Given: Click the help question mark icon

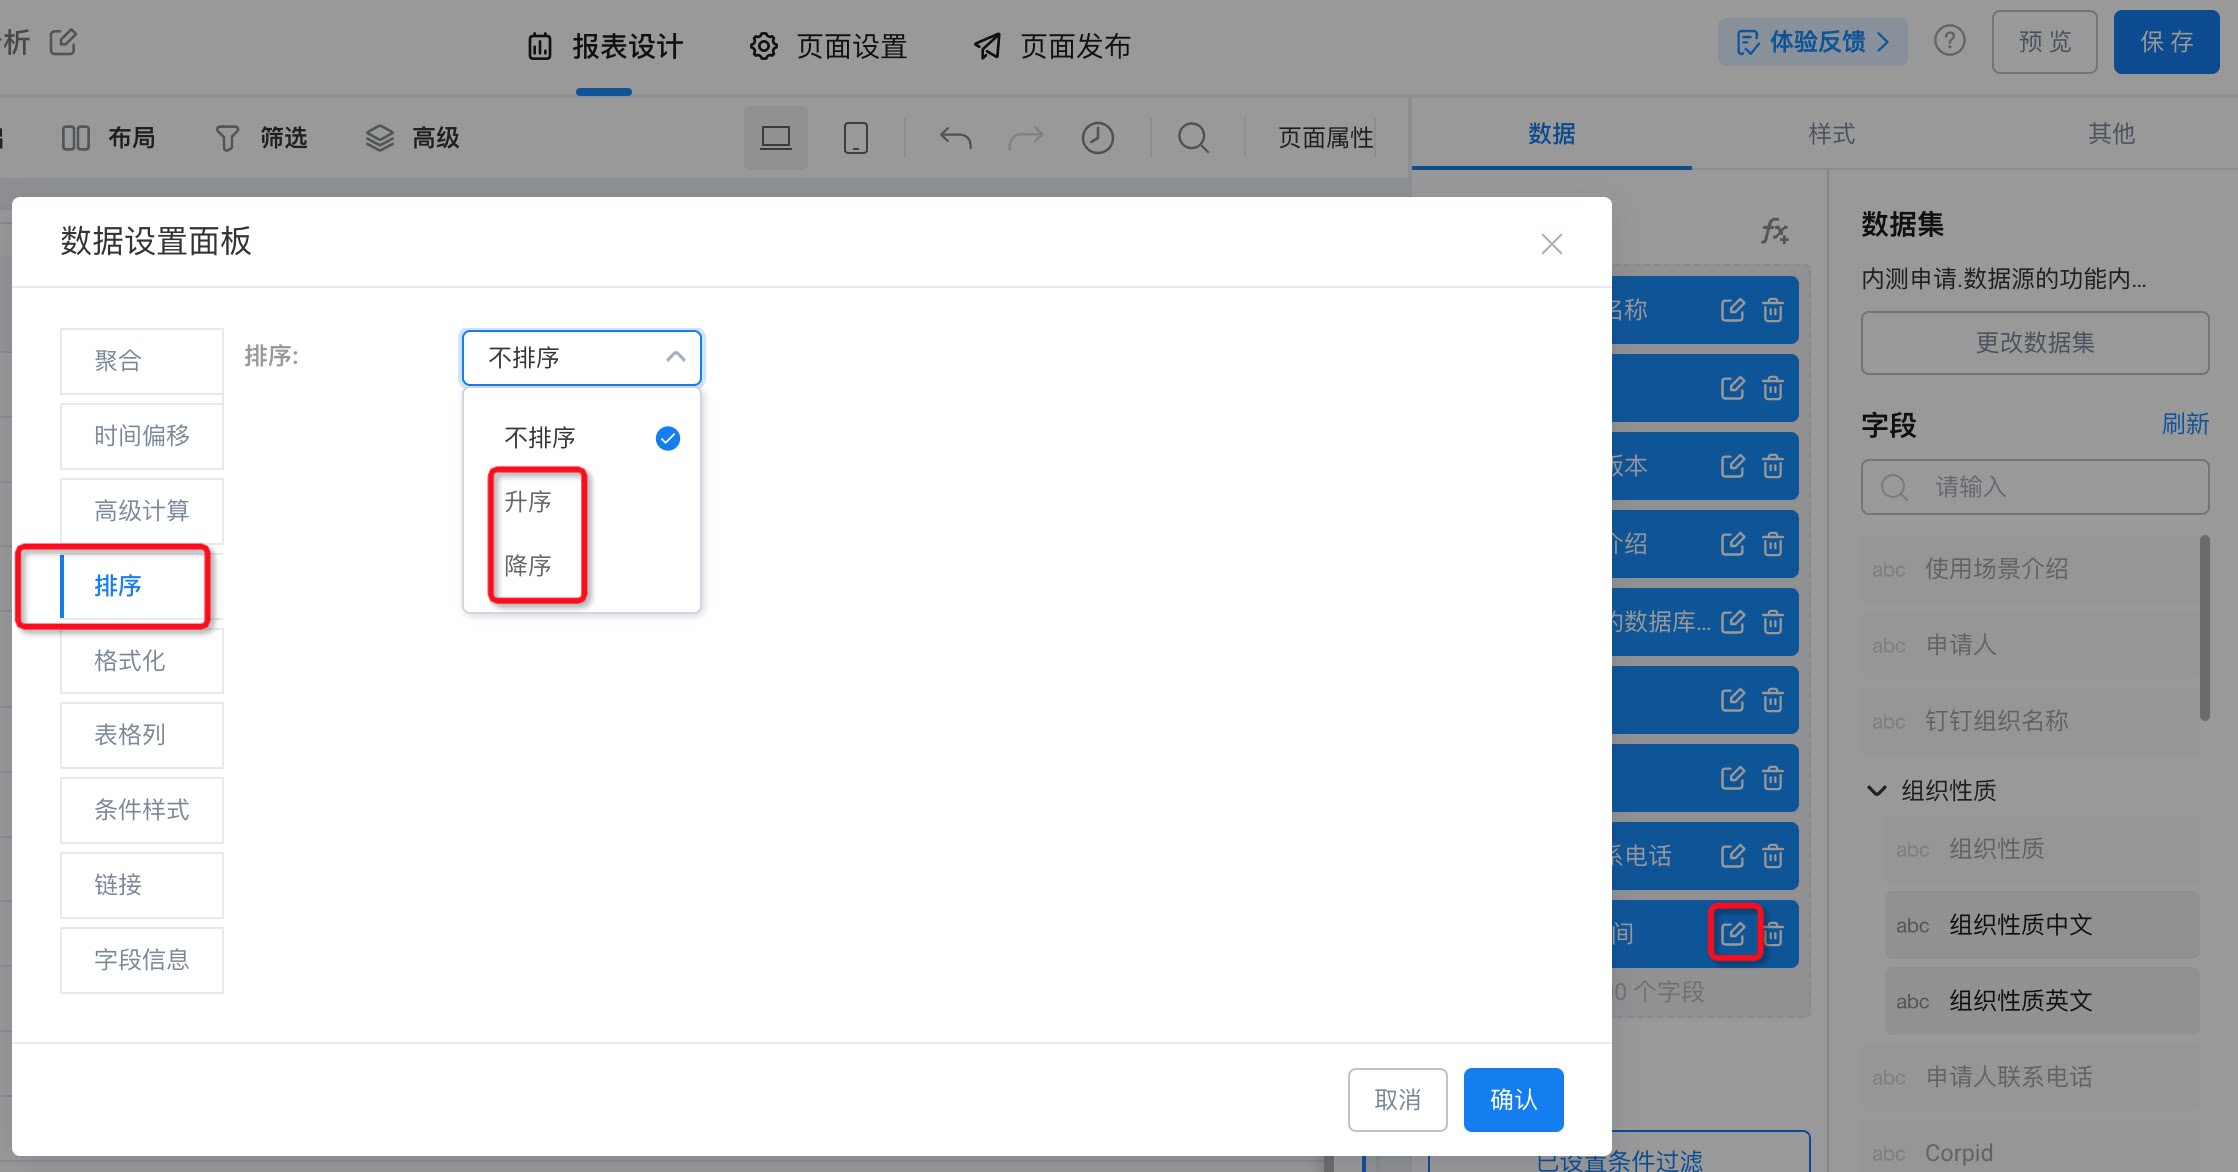Looking at the screenshot, I should click(x=1950, y=41).
